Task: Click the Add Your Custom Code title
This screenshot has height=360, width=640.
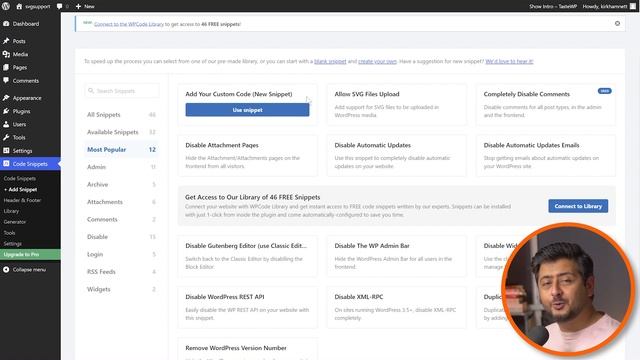Action: [x=239, y=94]
